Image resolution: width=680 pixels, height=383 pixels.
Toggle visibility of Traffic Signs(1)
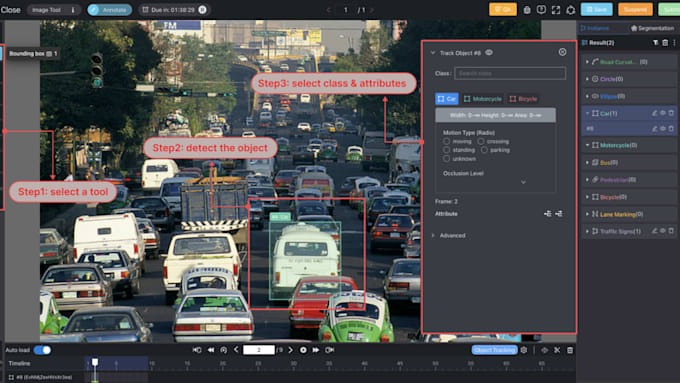[x=663, y=231]
